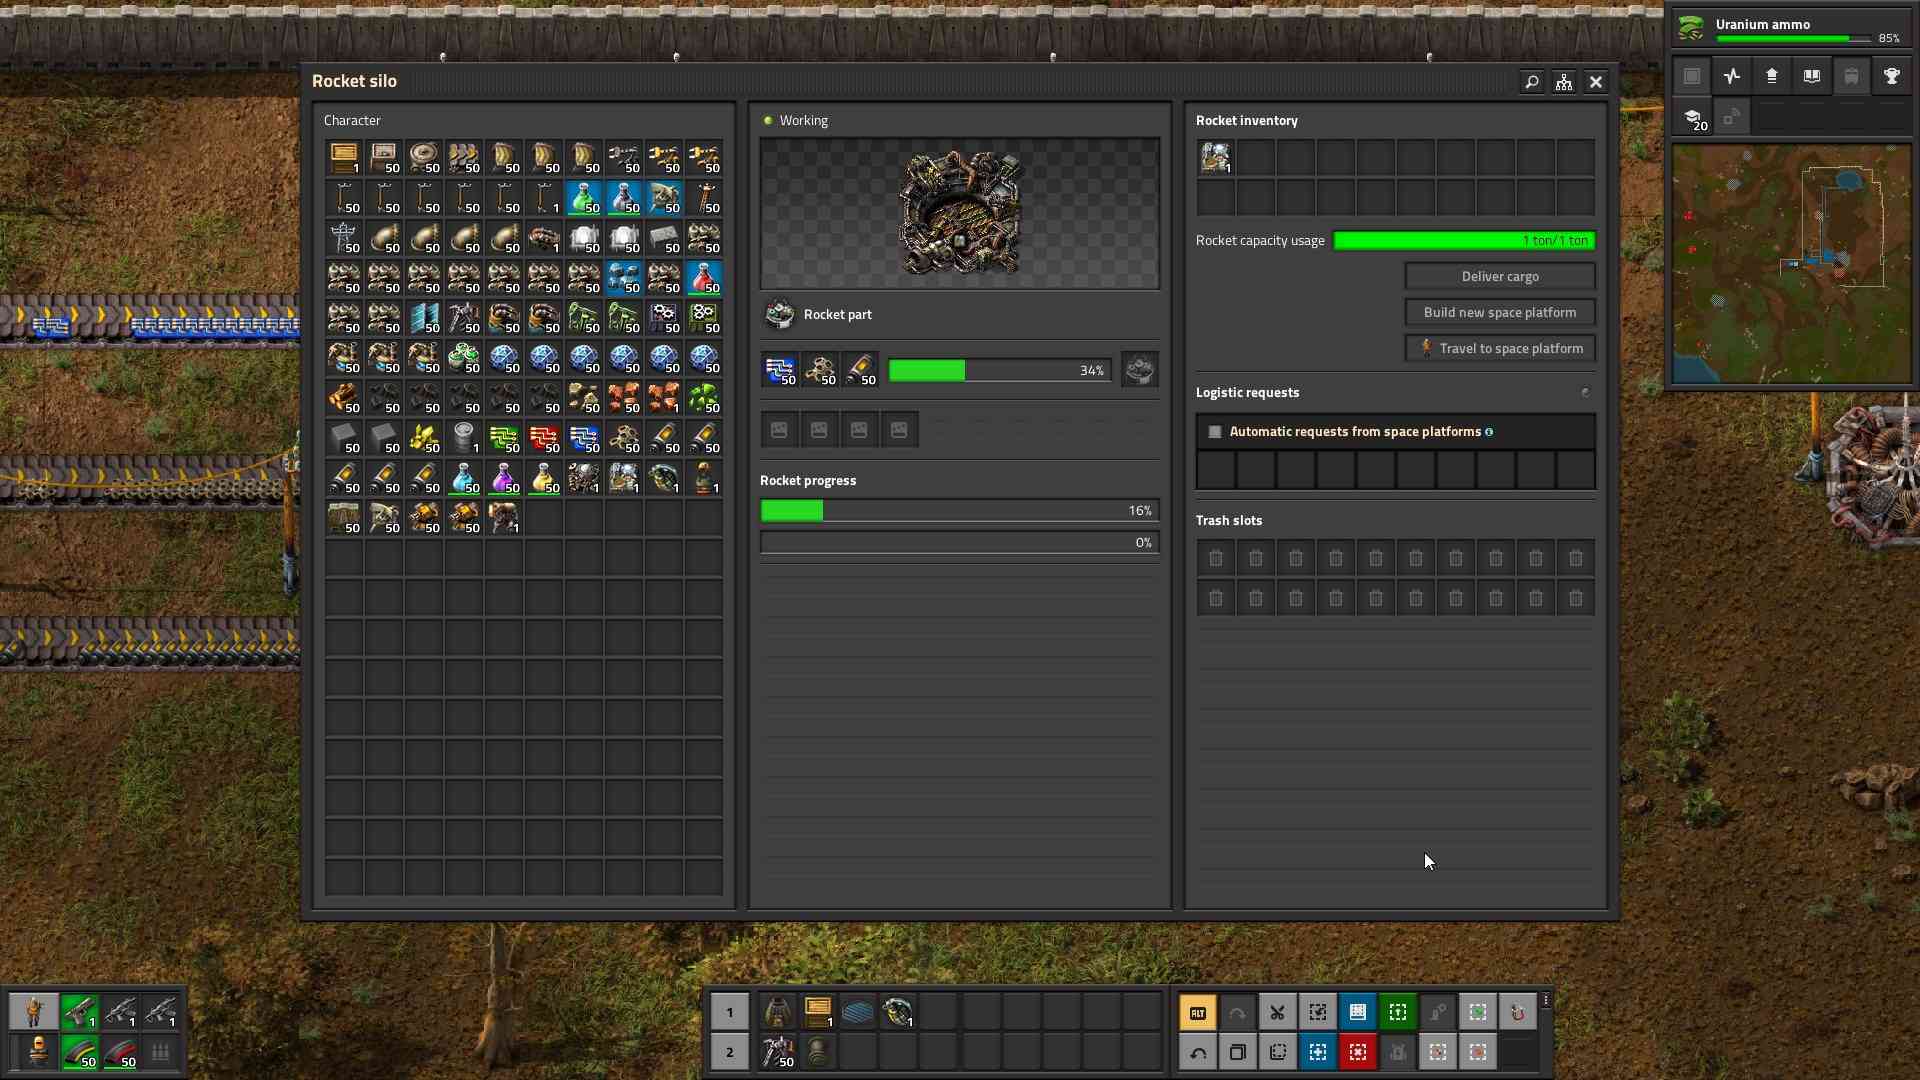Select the red deconstruction planner tool
The height and width of the screenshot is (1080, 1920).
[1357, 1052]
